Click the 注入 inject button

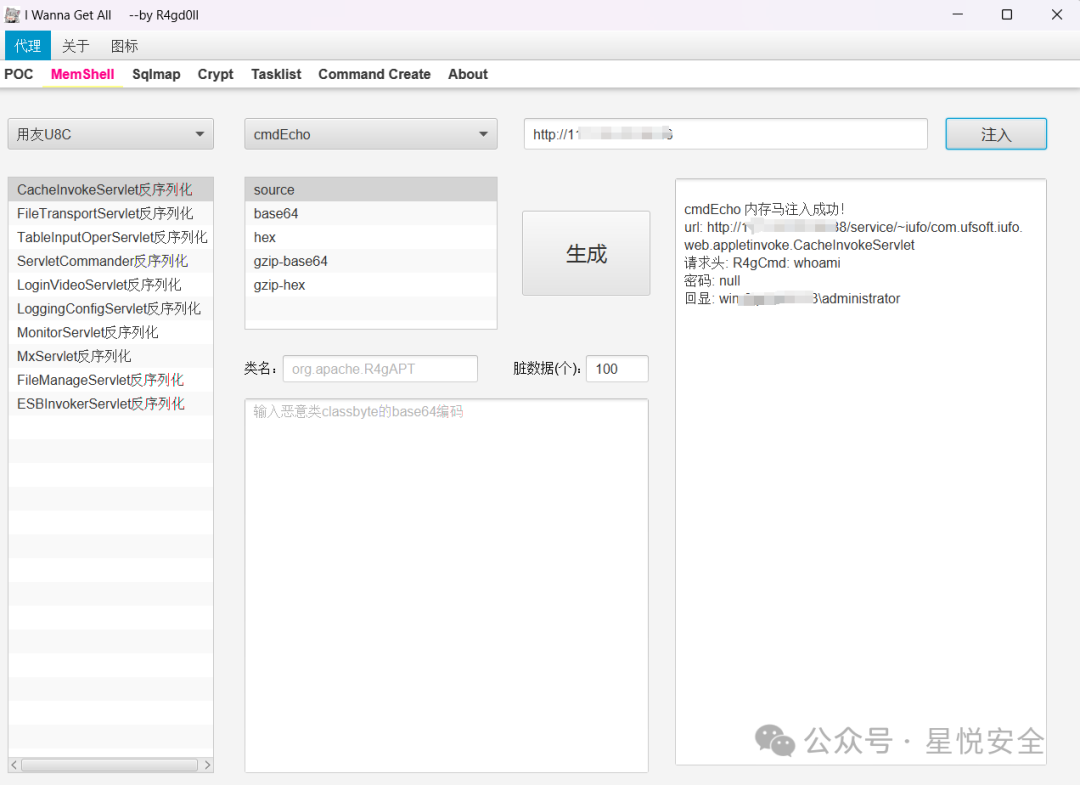tap(996, 134)
